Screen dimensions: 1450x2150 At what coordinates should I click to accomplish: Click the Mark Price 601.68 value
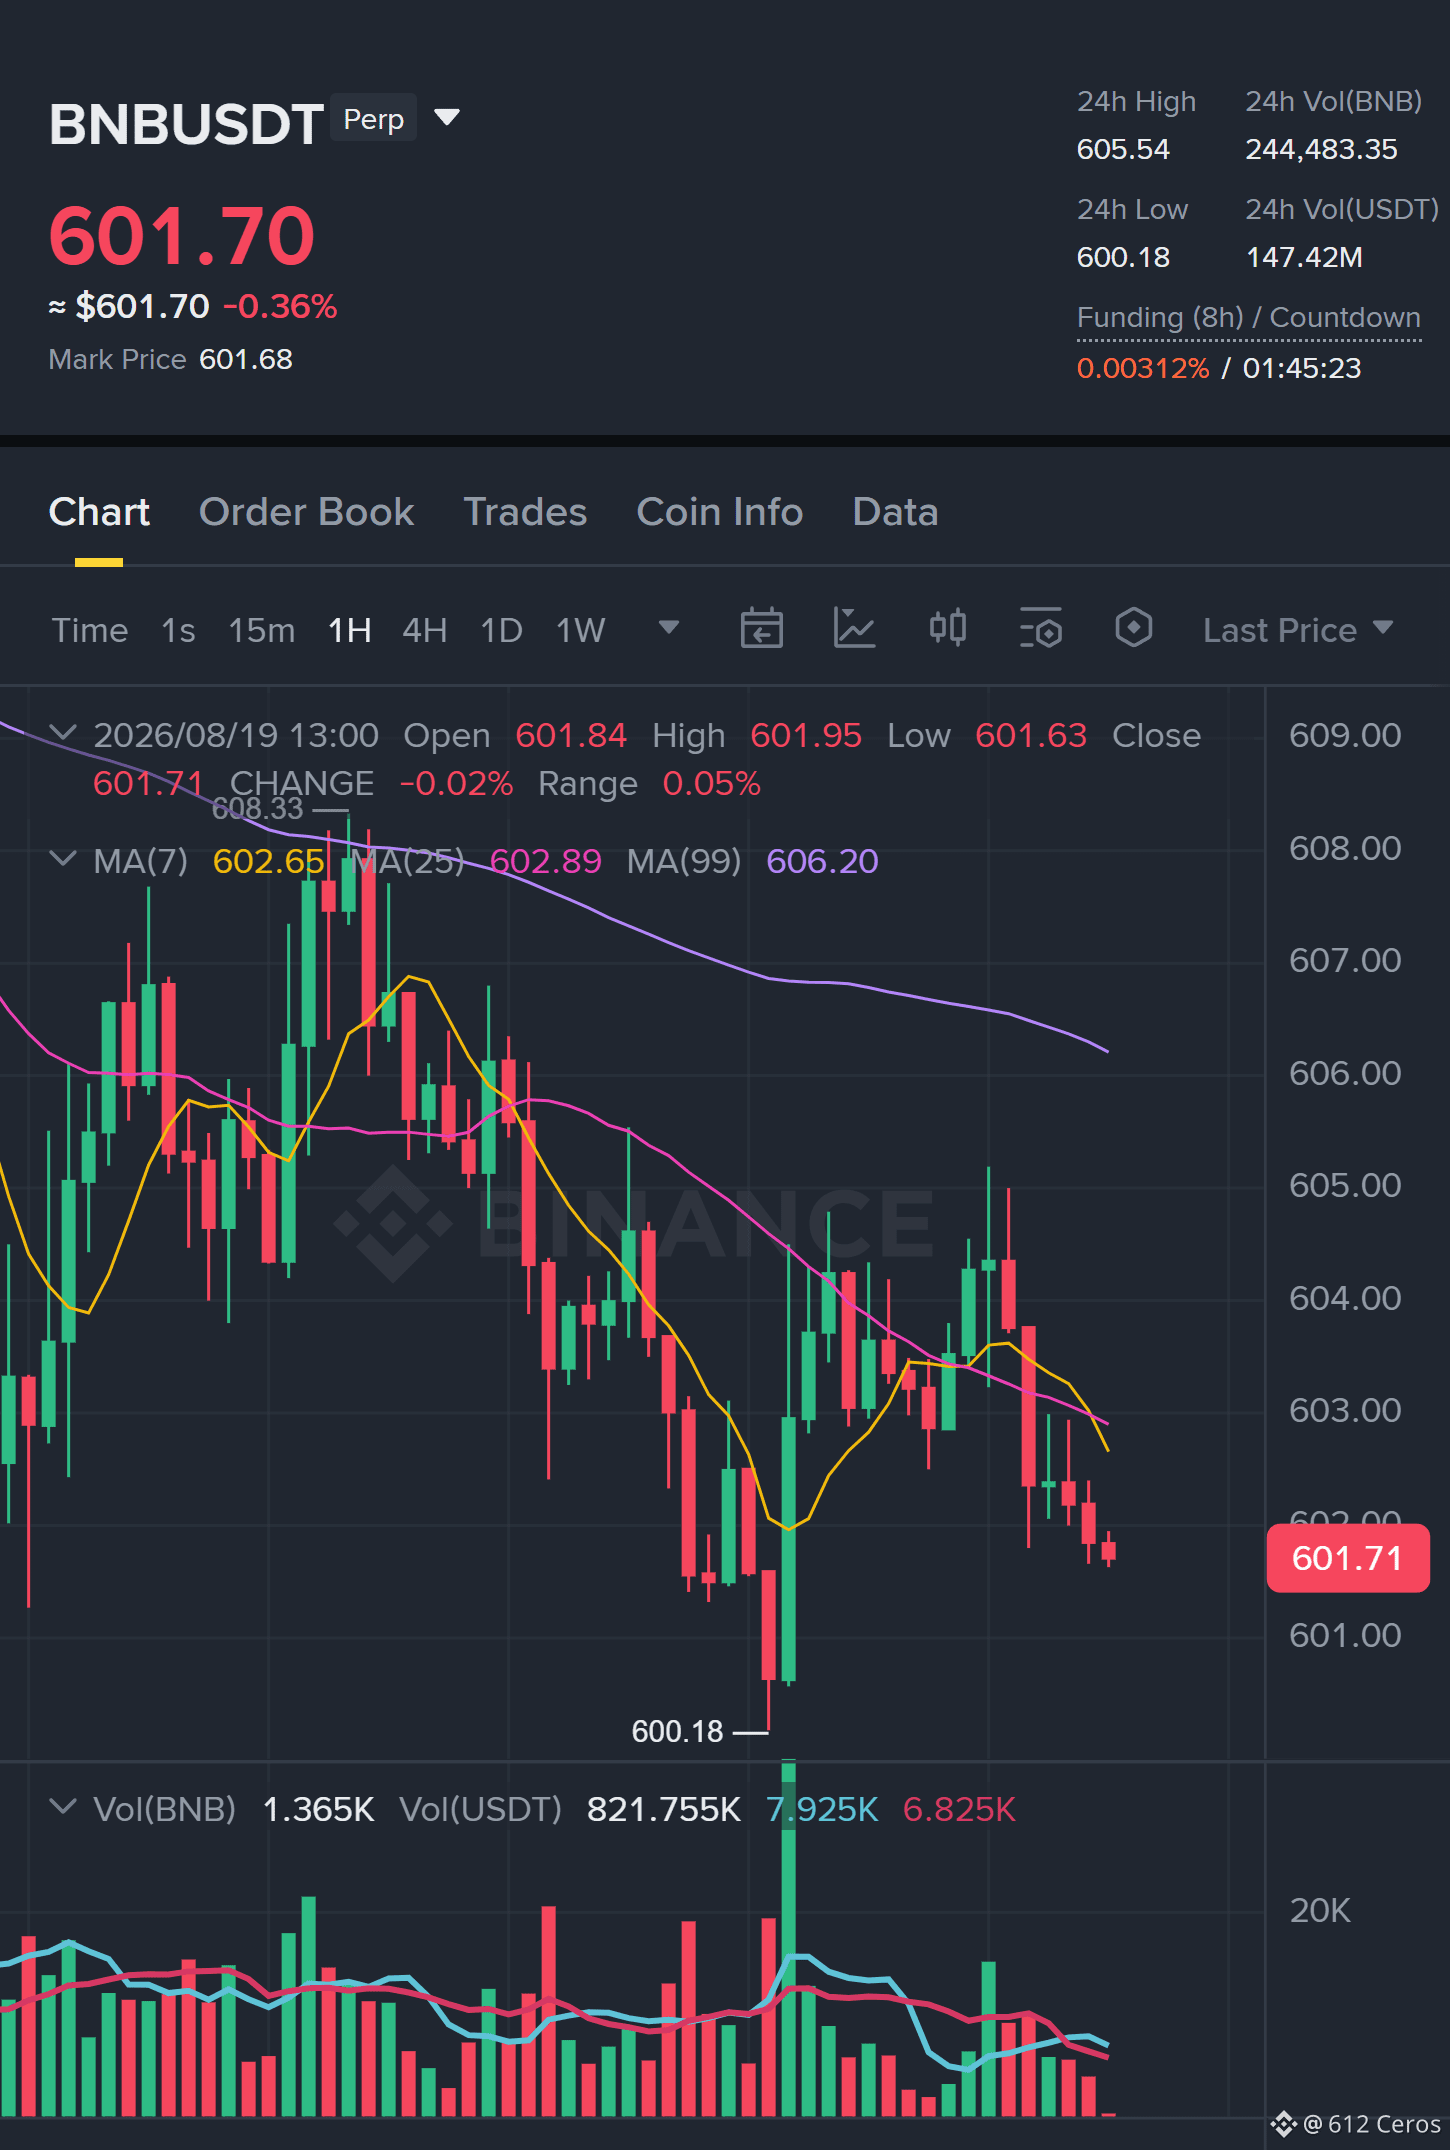click(246, 359)
